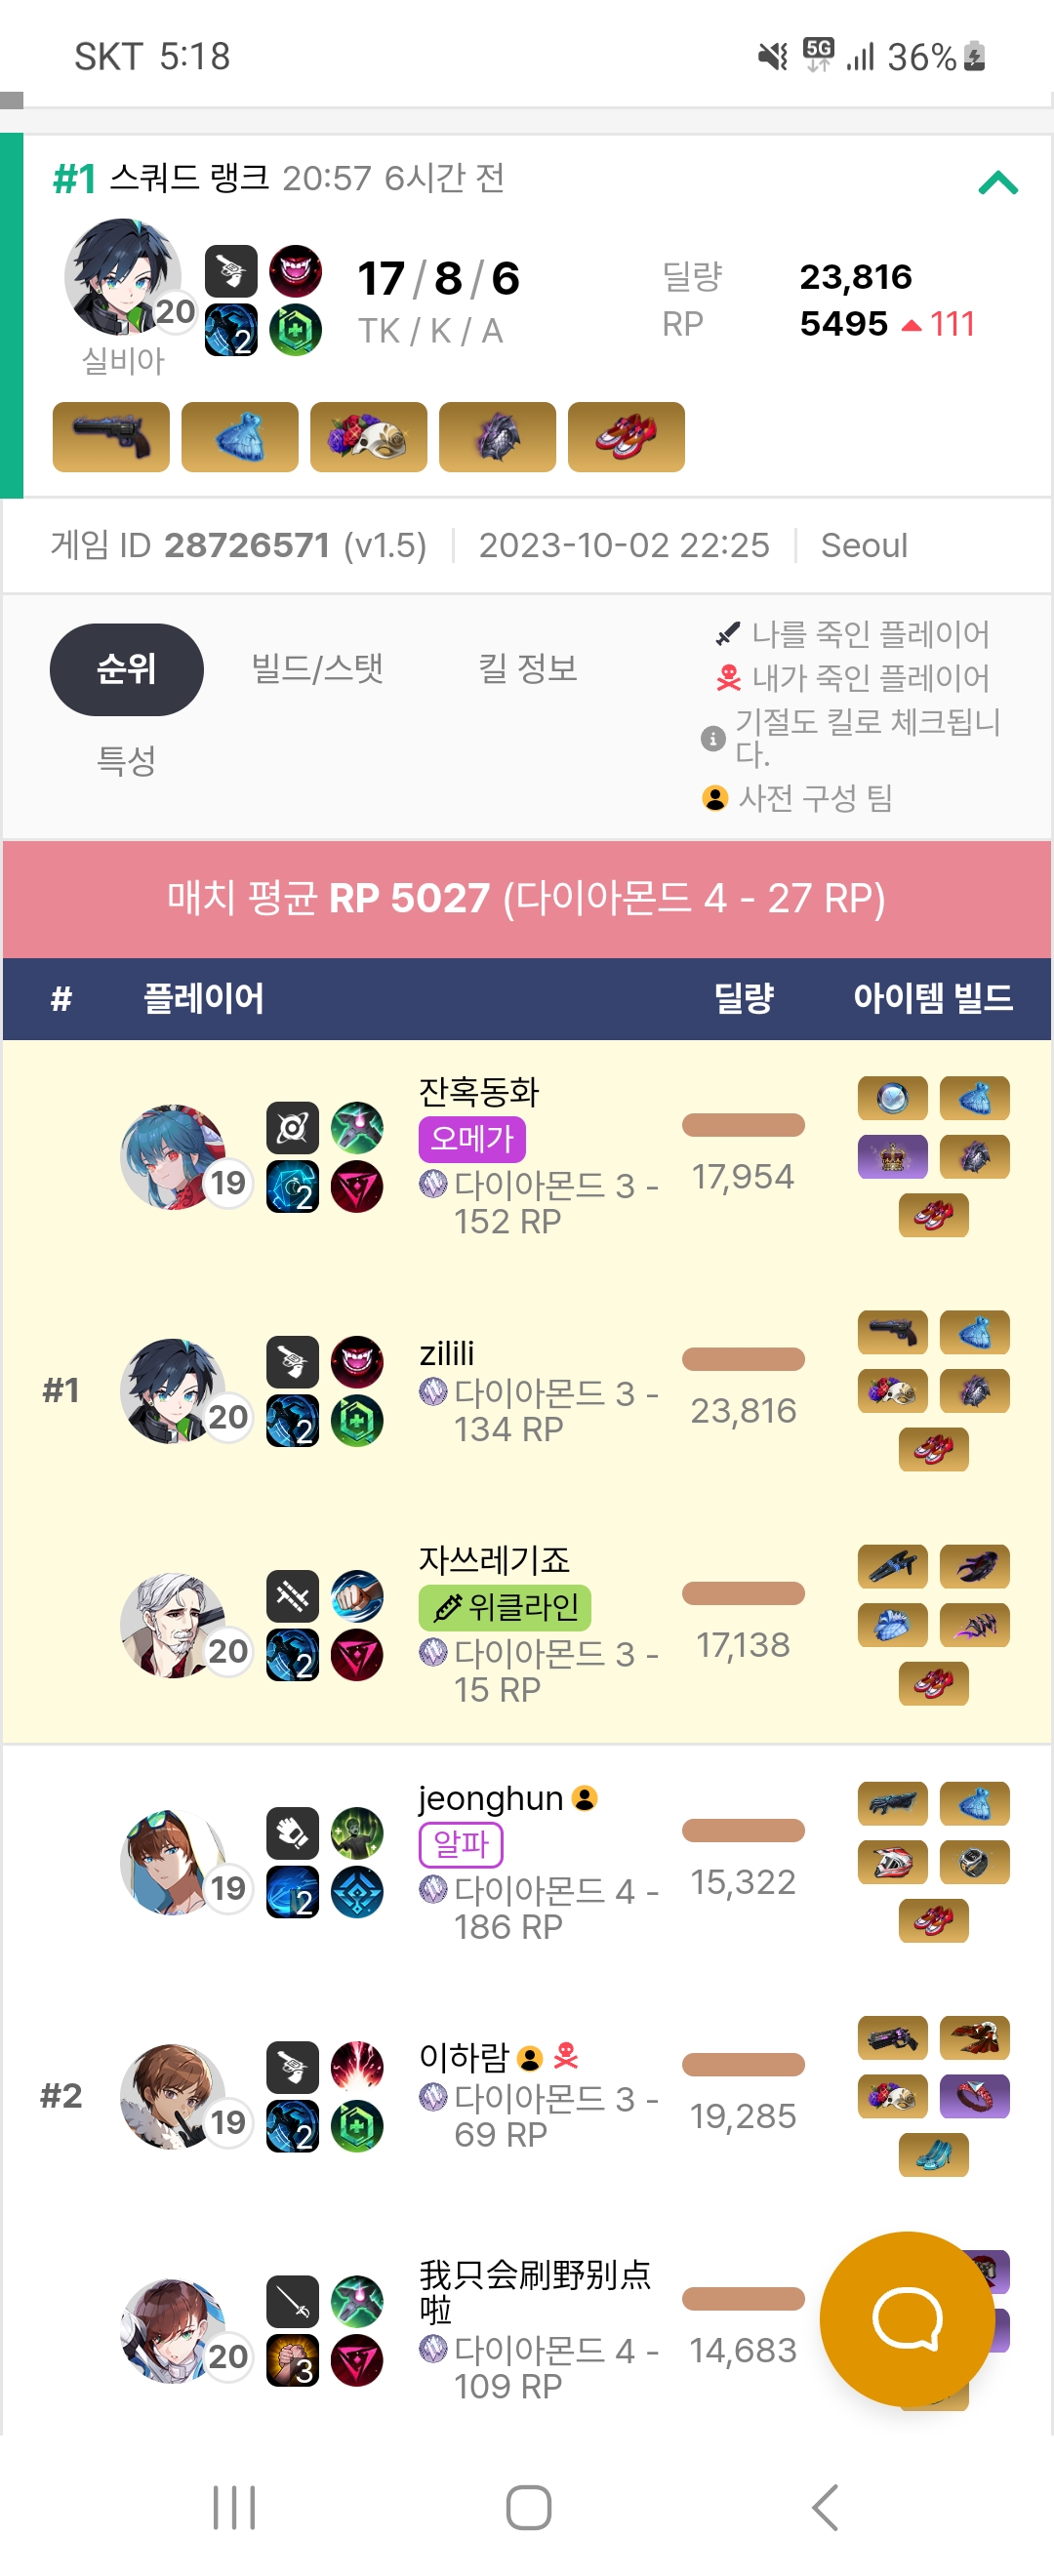Open player 이하람 profile
This screenshot has height=2576, width=1054.
click(x=464, y=2057)
